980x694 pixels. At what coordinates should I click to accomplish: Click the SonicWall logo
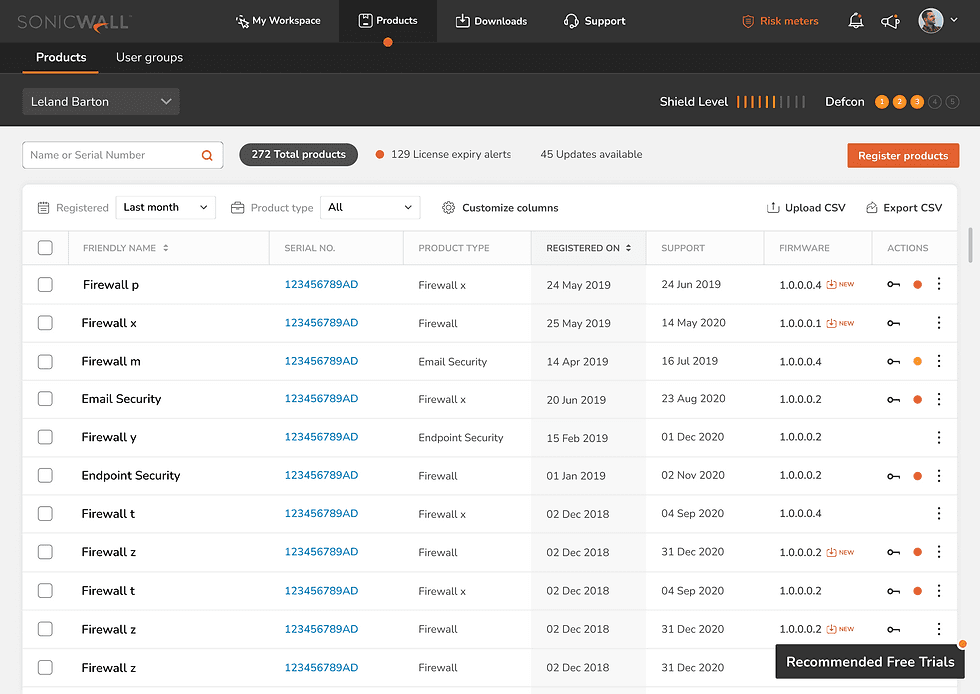point(74,22)
